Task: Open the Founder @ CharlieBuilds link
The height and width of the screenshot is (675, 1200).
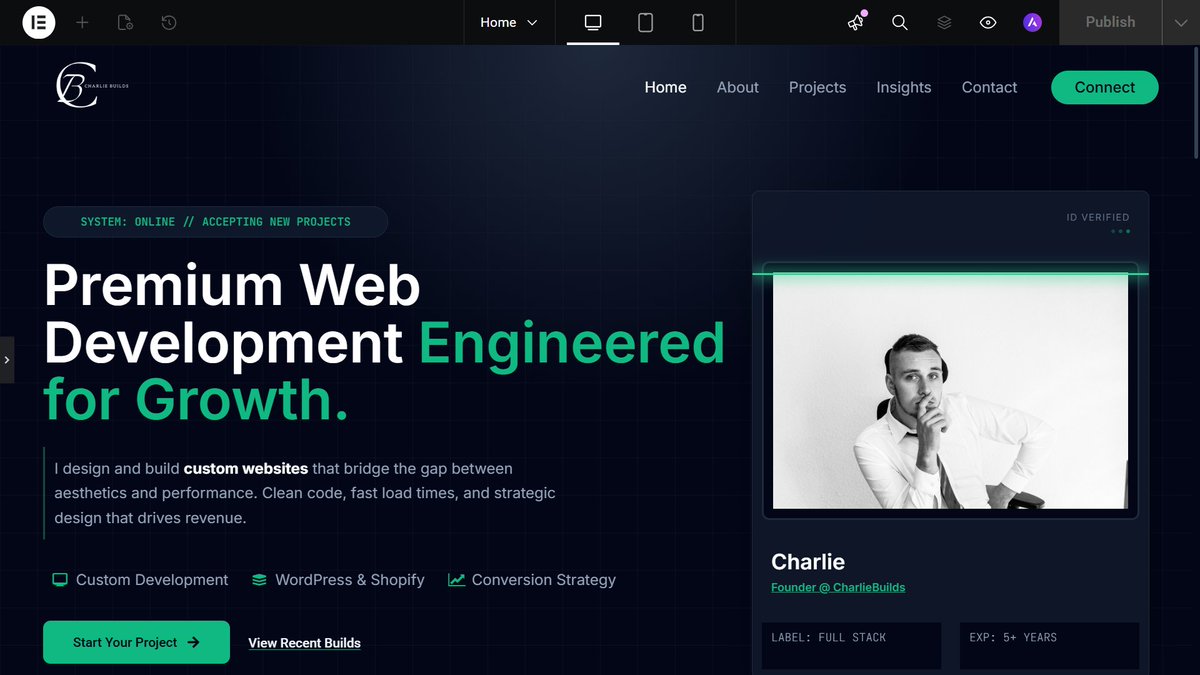Action: pyautogui.click(x=838, y=587)
